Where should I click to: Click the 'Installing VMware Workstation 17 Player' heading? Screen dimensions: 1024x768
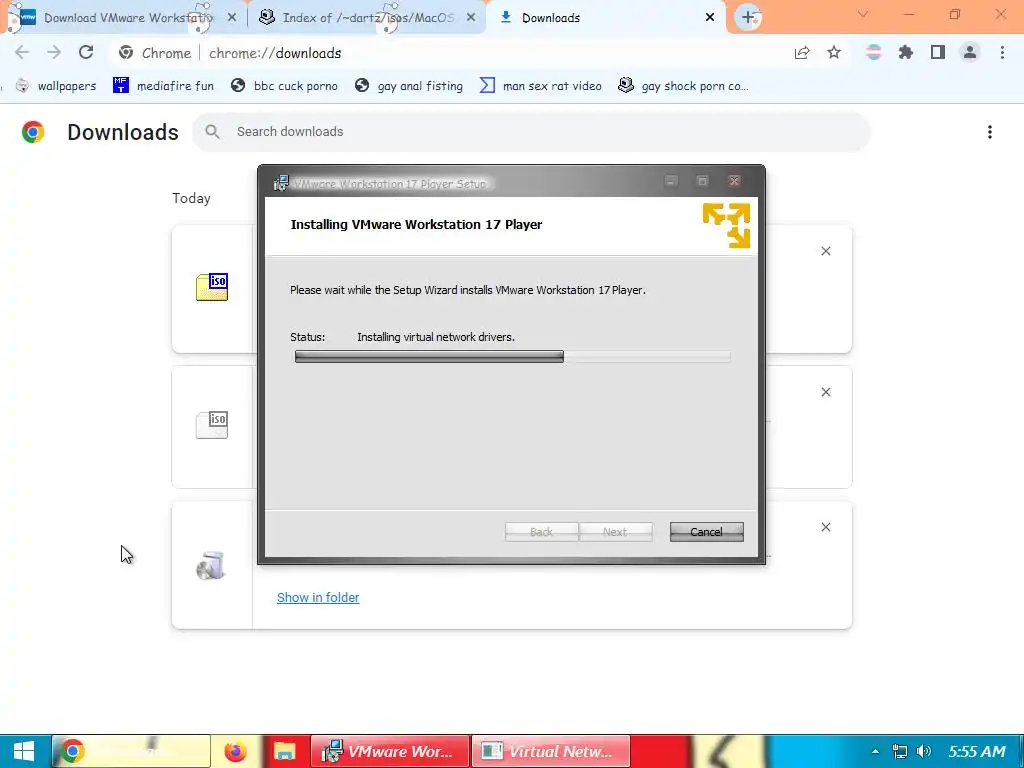tap(416, 225)
